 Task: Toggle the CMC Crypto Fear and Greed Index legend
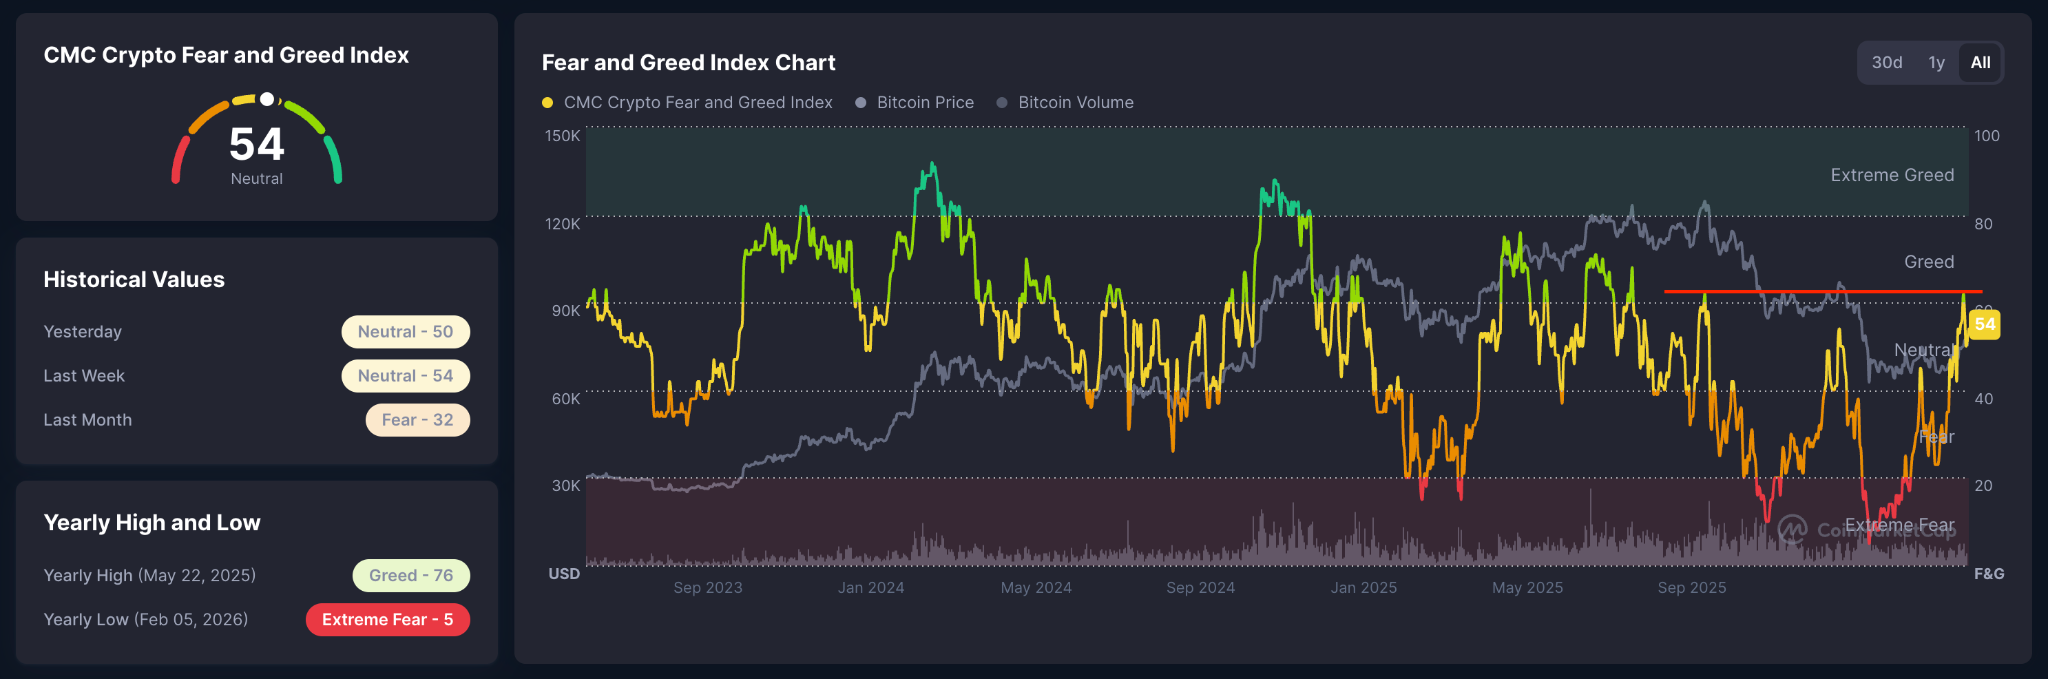point(687,102)
